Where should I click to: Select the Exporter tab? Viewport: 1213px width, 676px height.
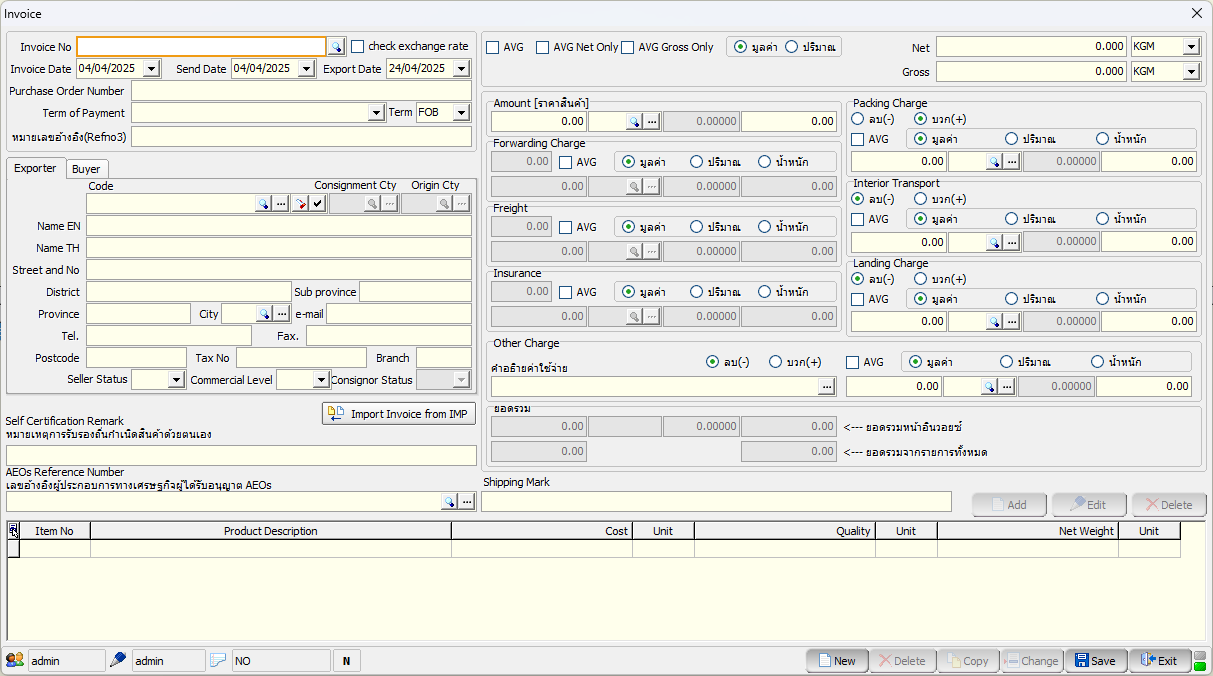coord(35,168)
